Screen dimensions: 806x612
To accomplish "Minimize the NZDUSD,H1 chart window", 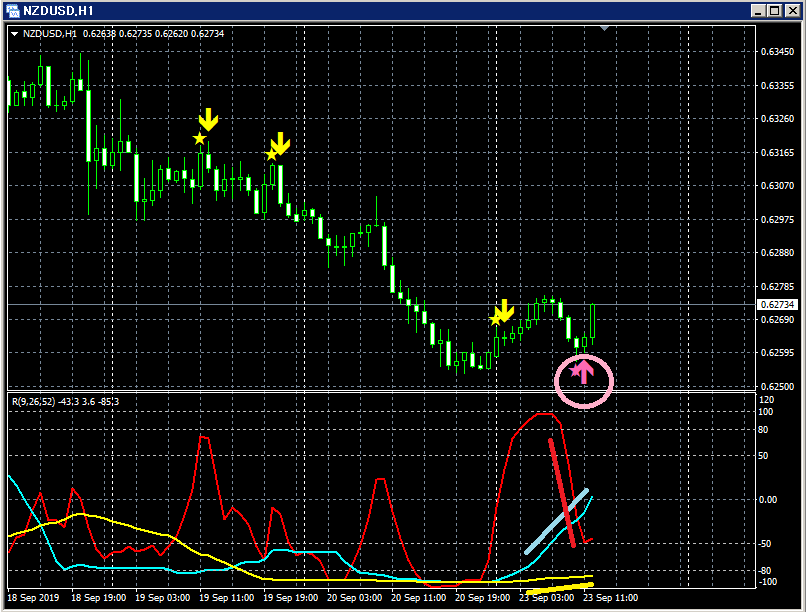I will pyautogui.click(x=759, y=10).
